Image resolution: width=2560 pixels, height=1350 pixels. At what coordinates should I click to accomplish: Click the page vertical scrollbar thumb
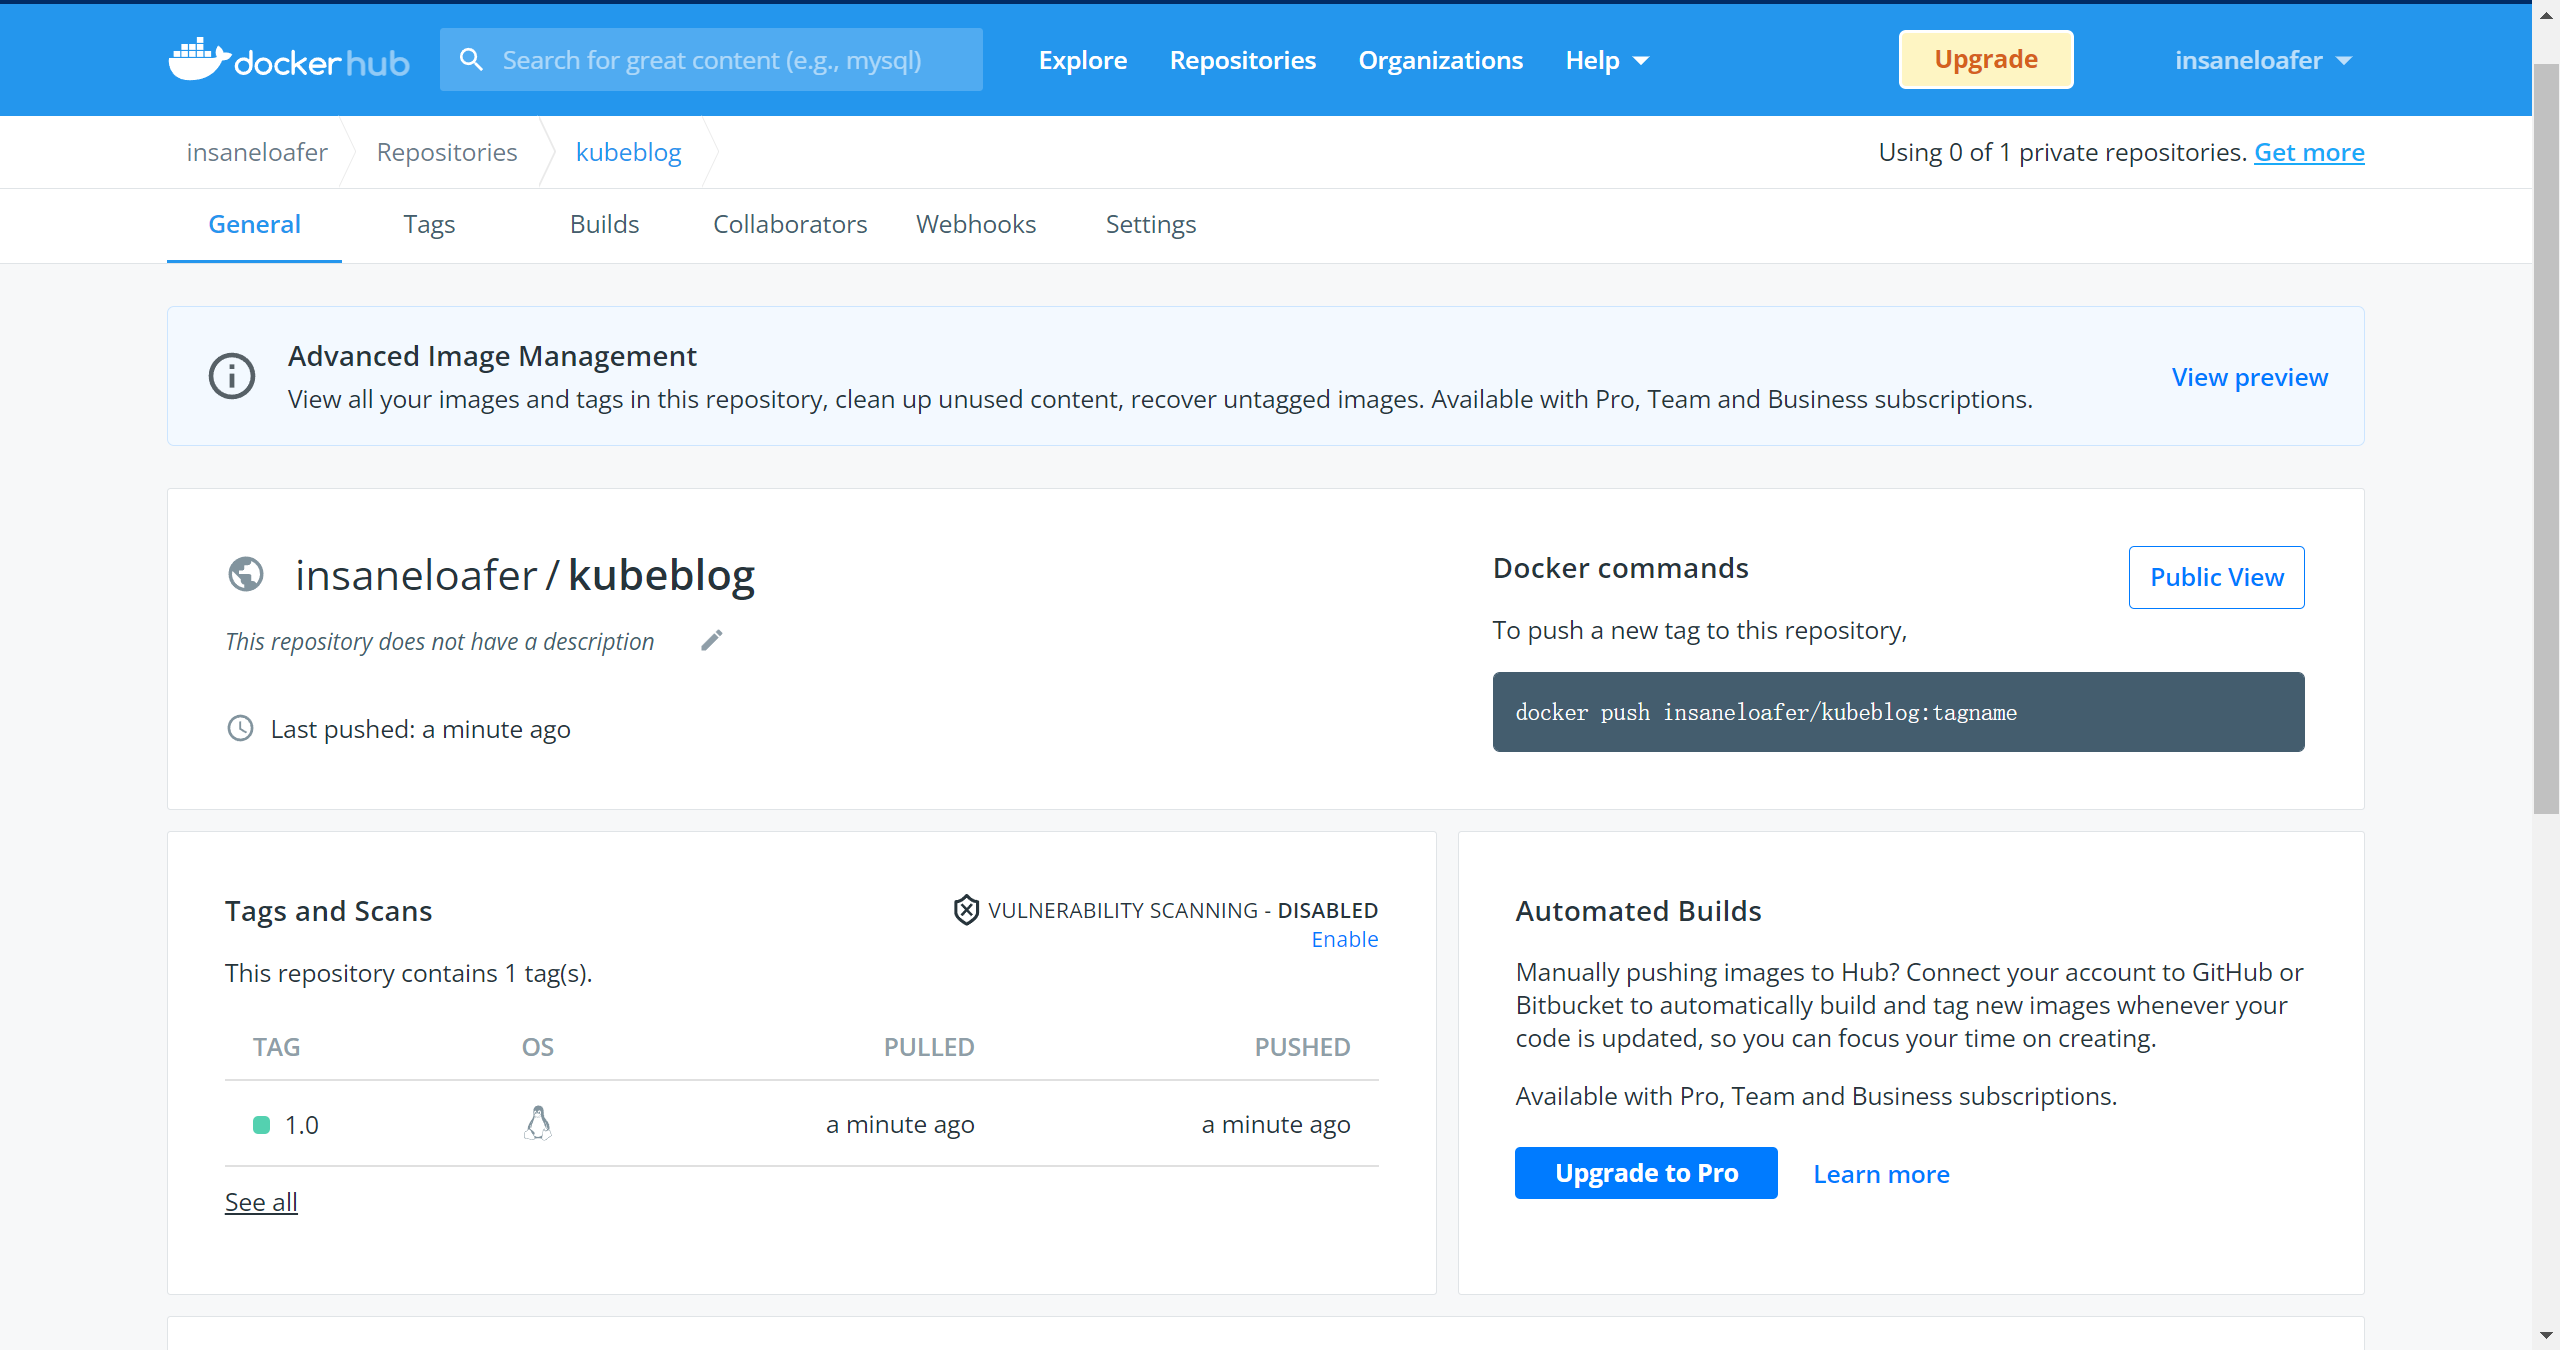2546,438
